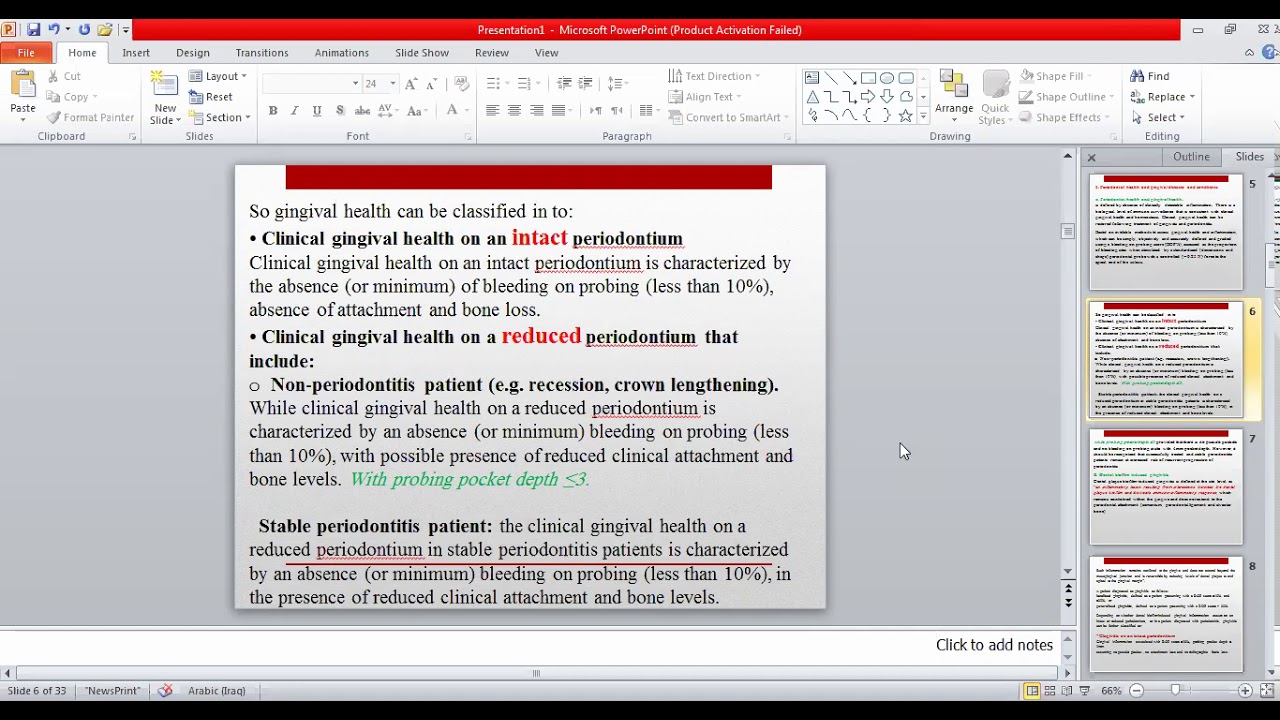Open the Section dropdown

[x=219, y=117]
